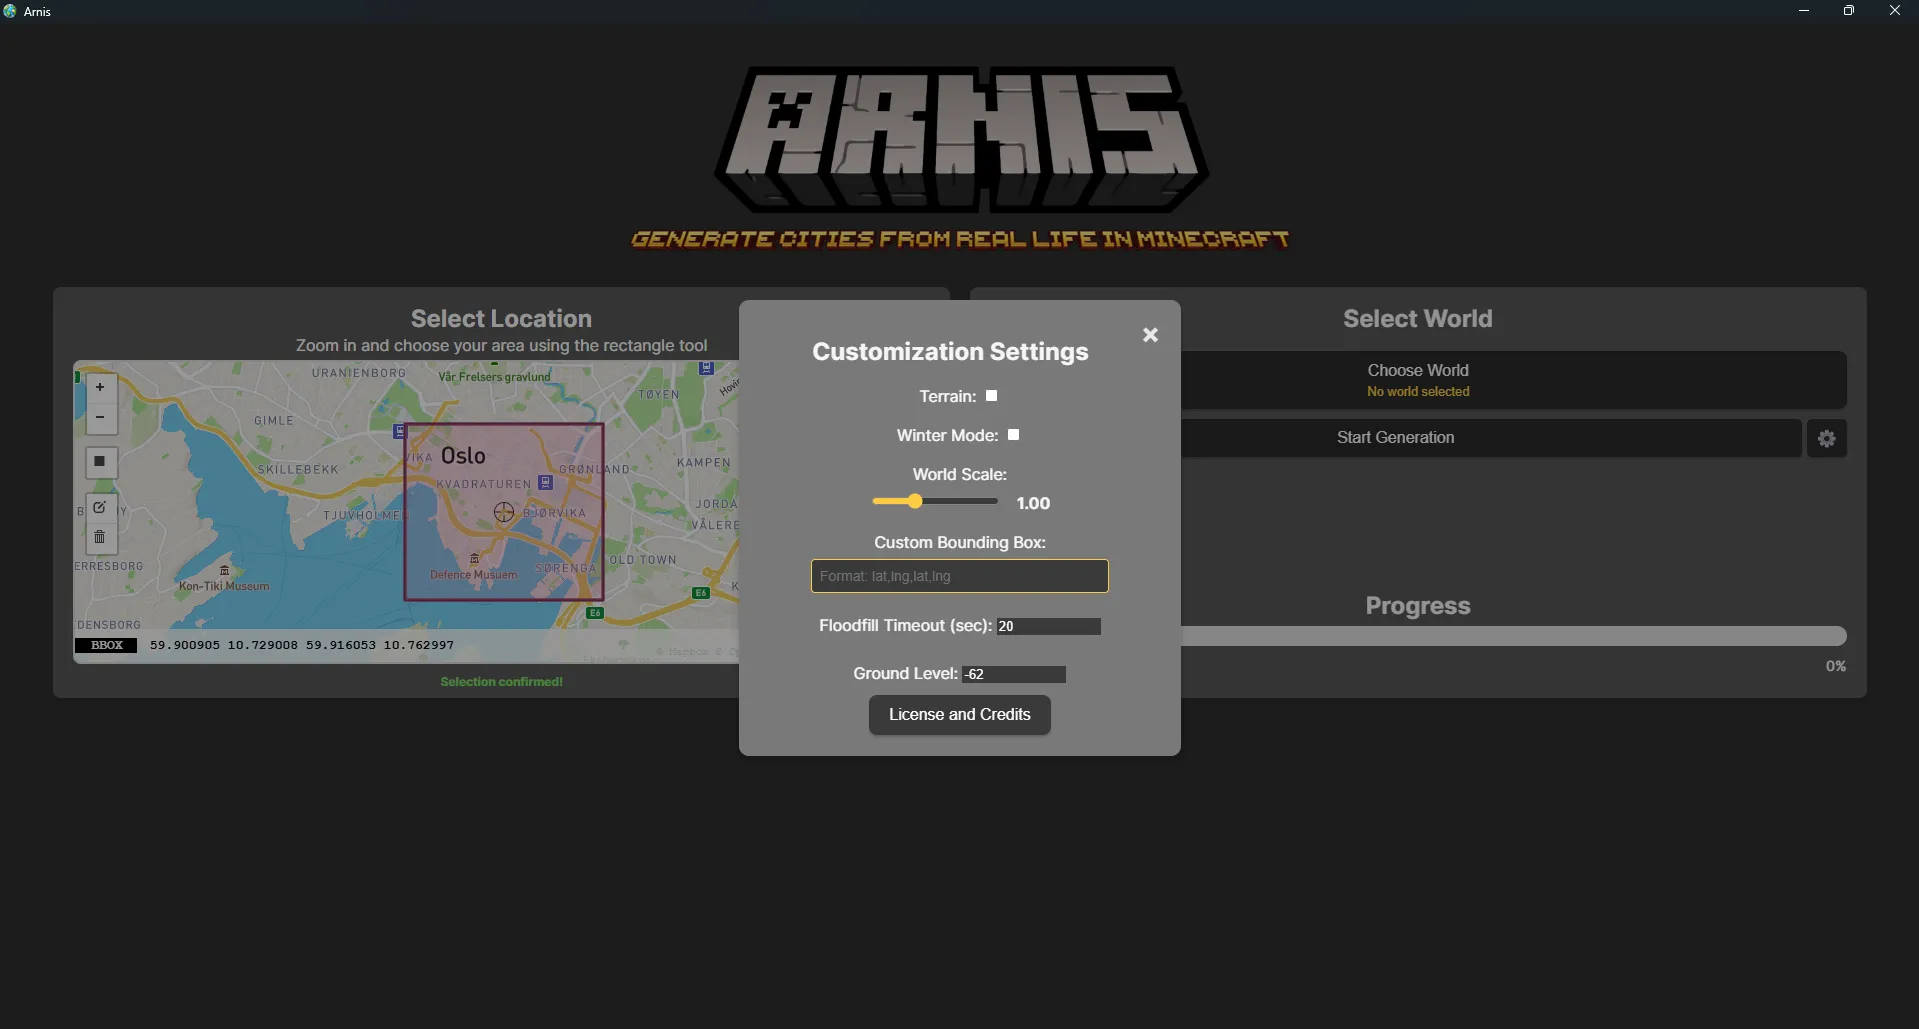
Task: Click the crosshair marker in the Oslo selection
Action: [504, 512]
